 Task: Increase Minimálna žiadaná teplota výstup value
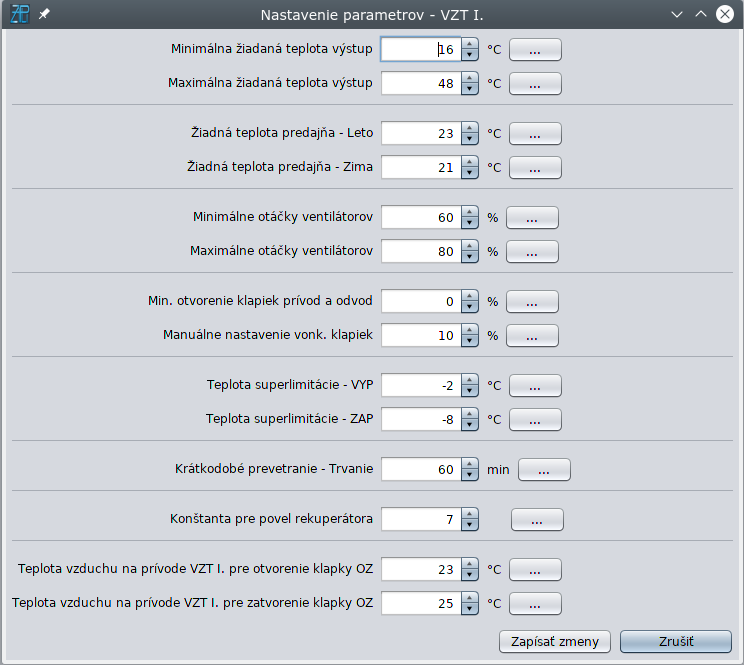pyautogui.click(x=469, y=44)
